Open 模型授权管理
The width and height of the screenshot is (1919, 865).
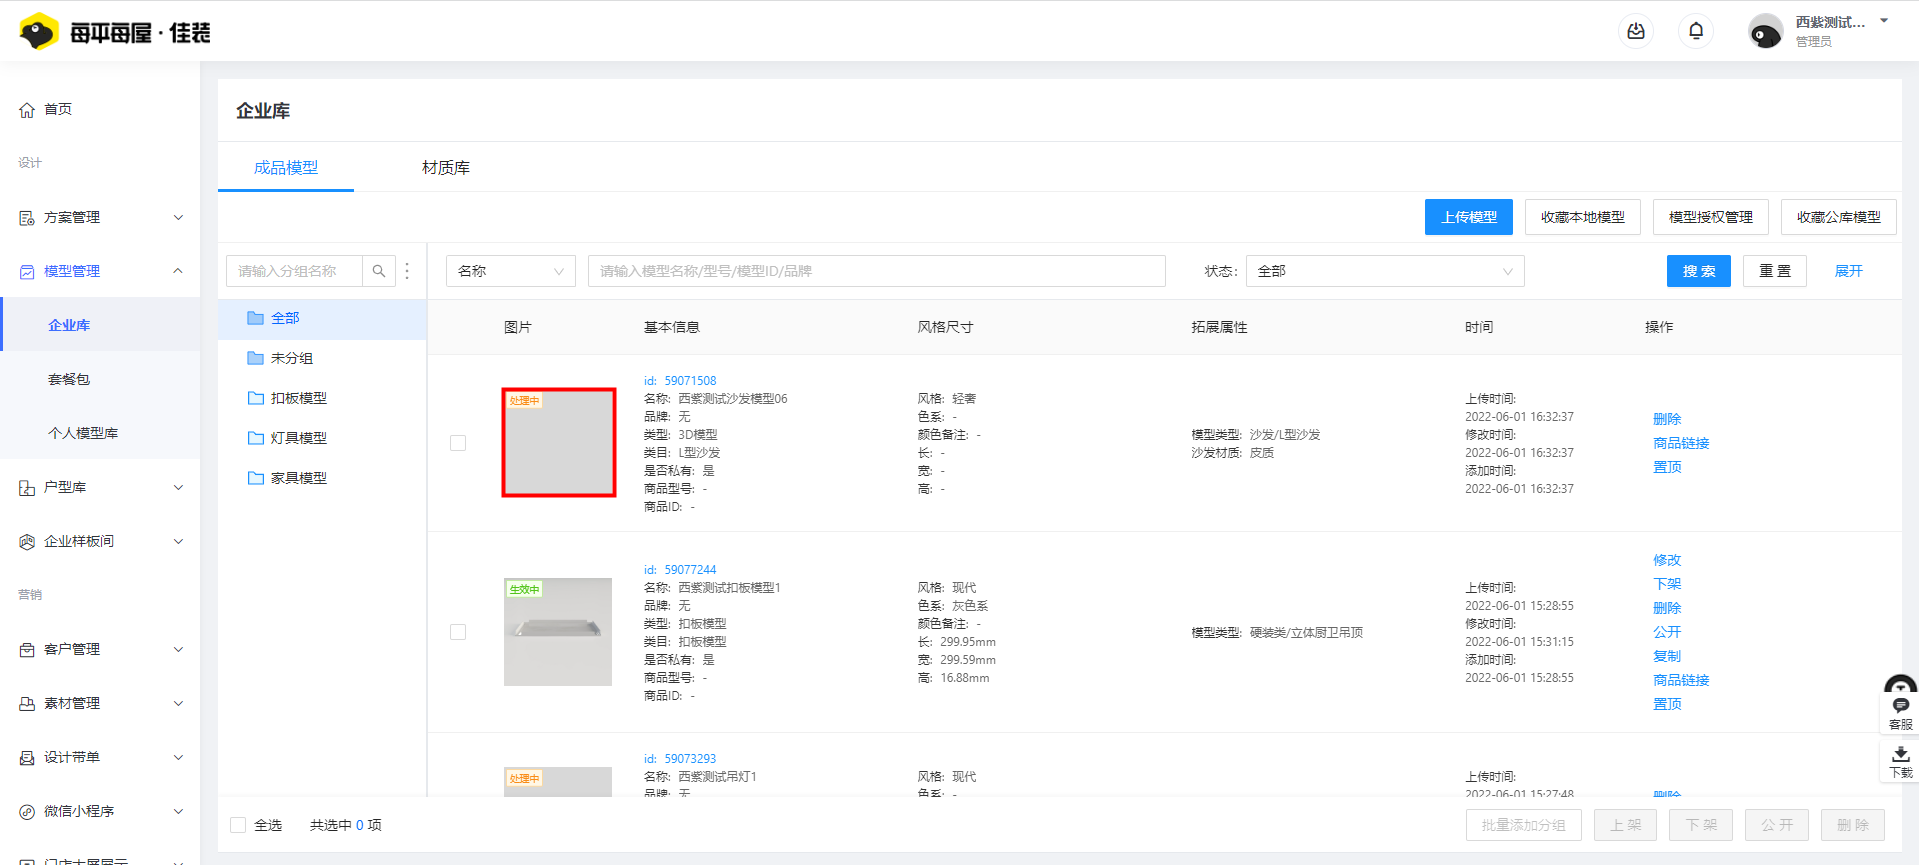[x=1711, y=217]
